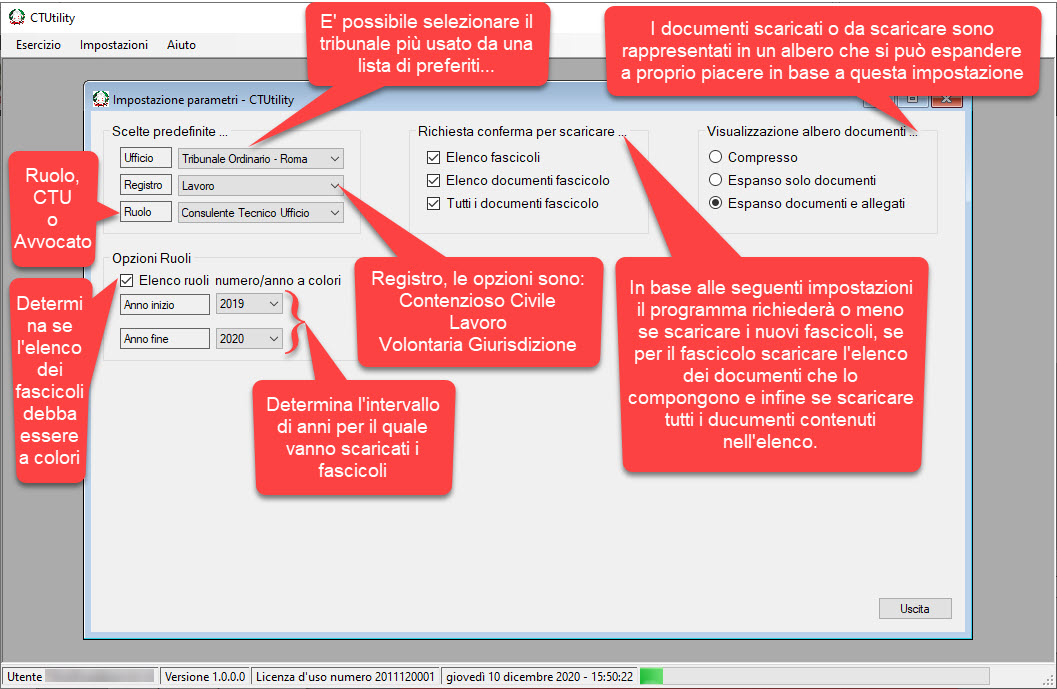Uncheck Elenco documenti fascicolo checkbox
The height and width of the screenshot is (689, 1057).
[x=433, y=181]
